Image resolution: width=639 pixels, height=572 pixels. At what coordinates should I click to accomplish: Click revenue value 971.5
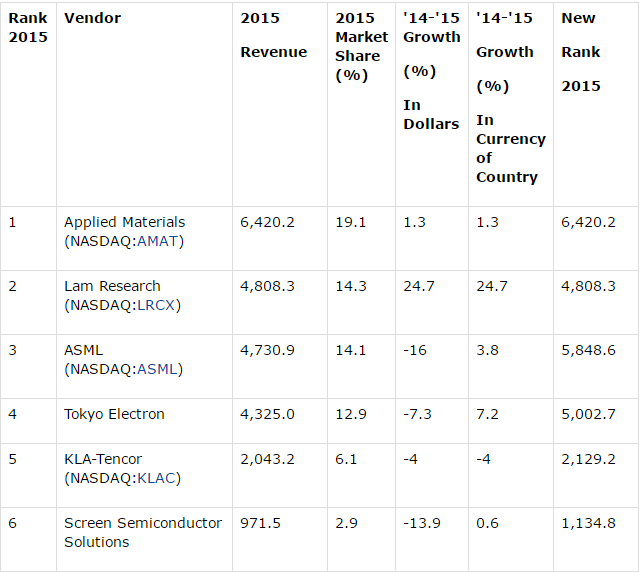pos(260,523)
